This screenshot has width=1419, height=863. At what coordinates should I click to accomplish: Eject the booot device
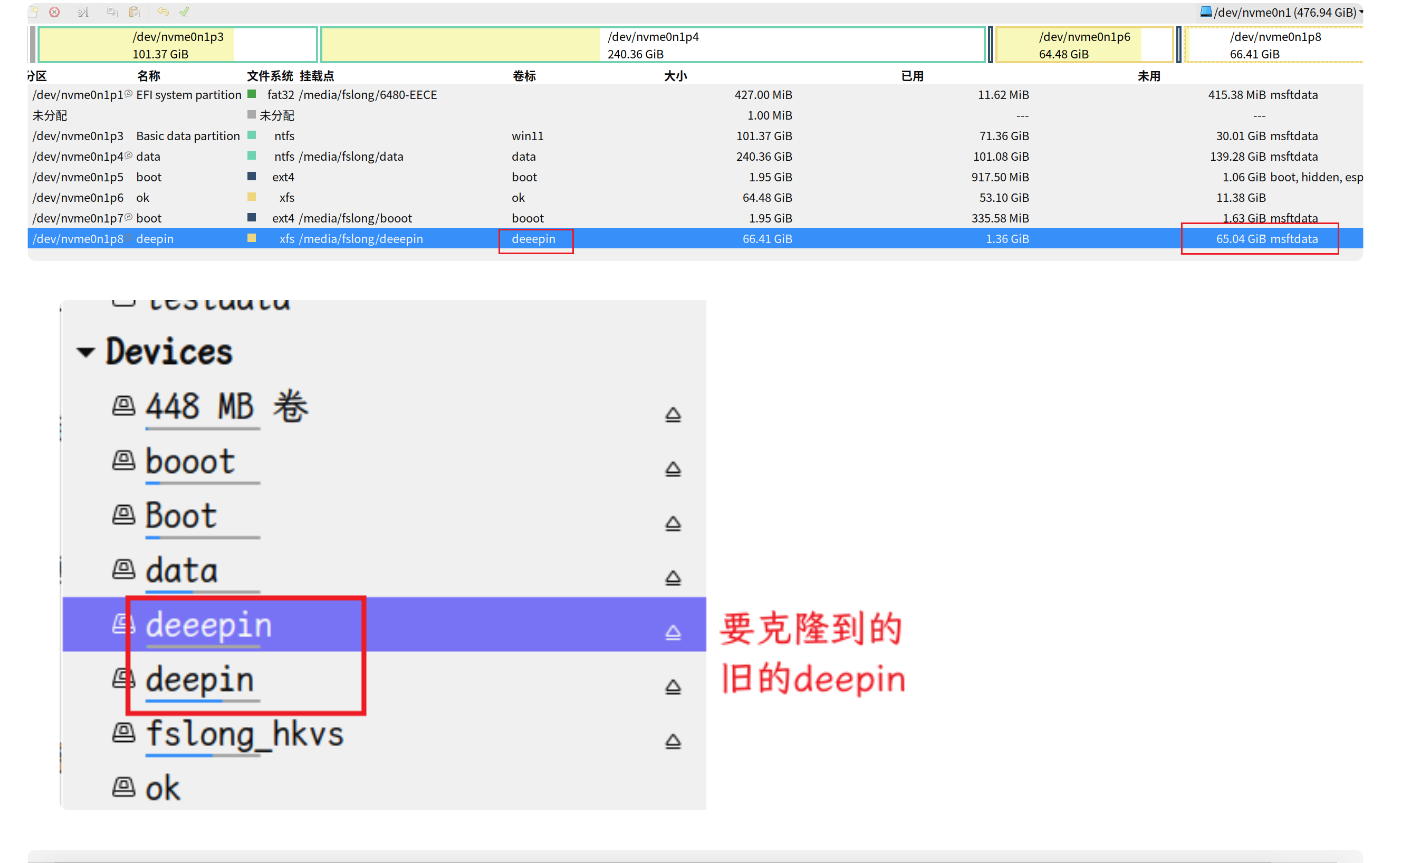click(673, 469)
